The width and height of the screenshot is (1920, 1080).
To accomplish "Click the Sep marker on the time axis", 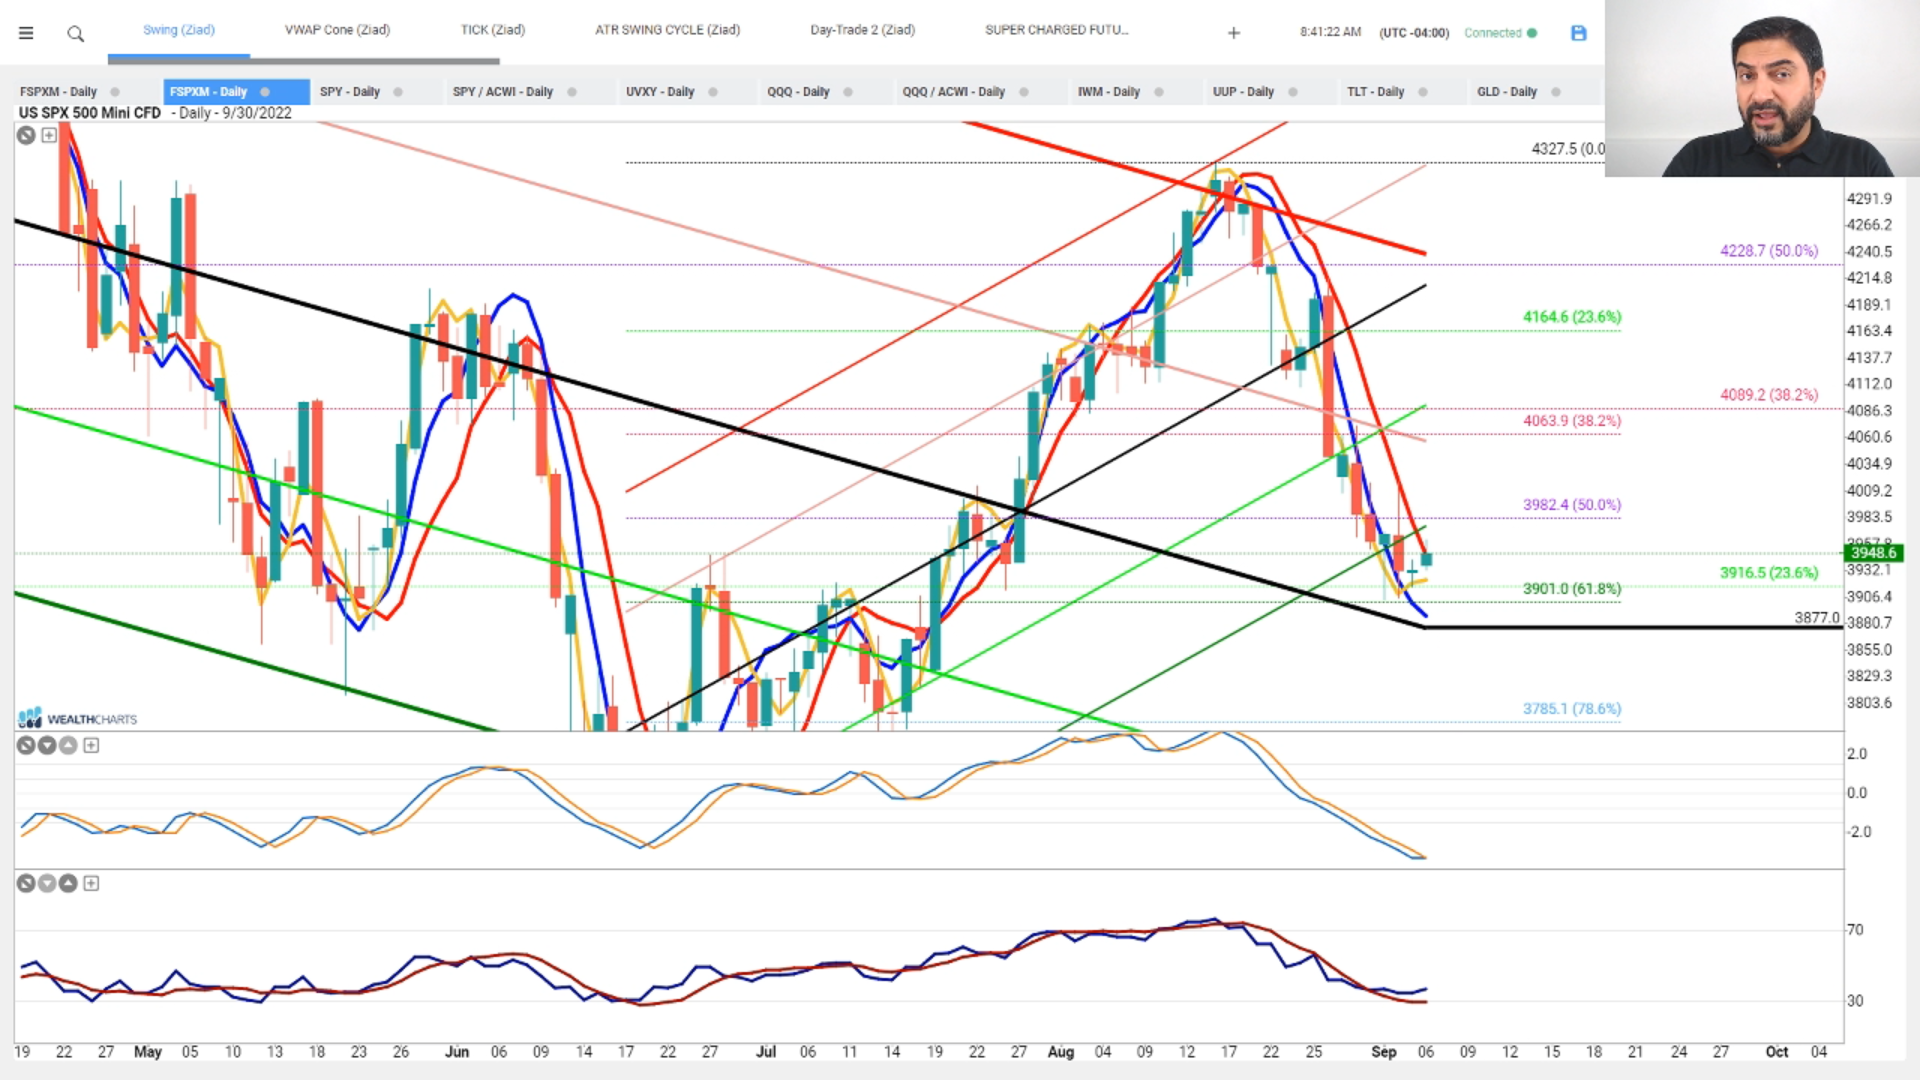I will [1384, 1052].
